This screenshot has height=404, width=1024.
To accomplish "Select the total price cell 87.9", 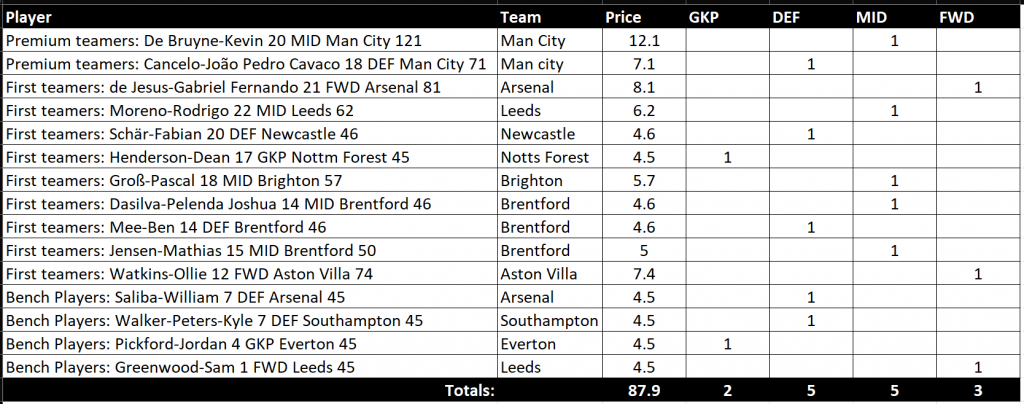I will (x=643, y=390).
